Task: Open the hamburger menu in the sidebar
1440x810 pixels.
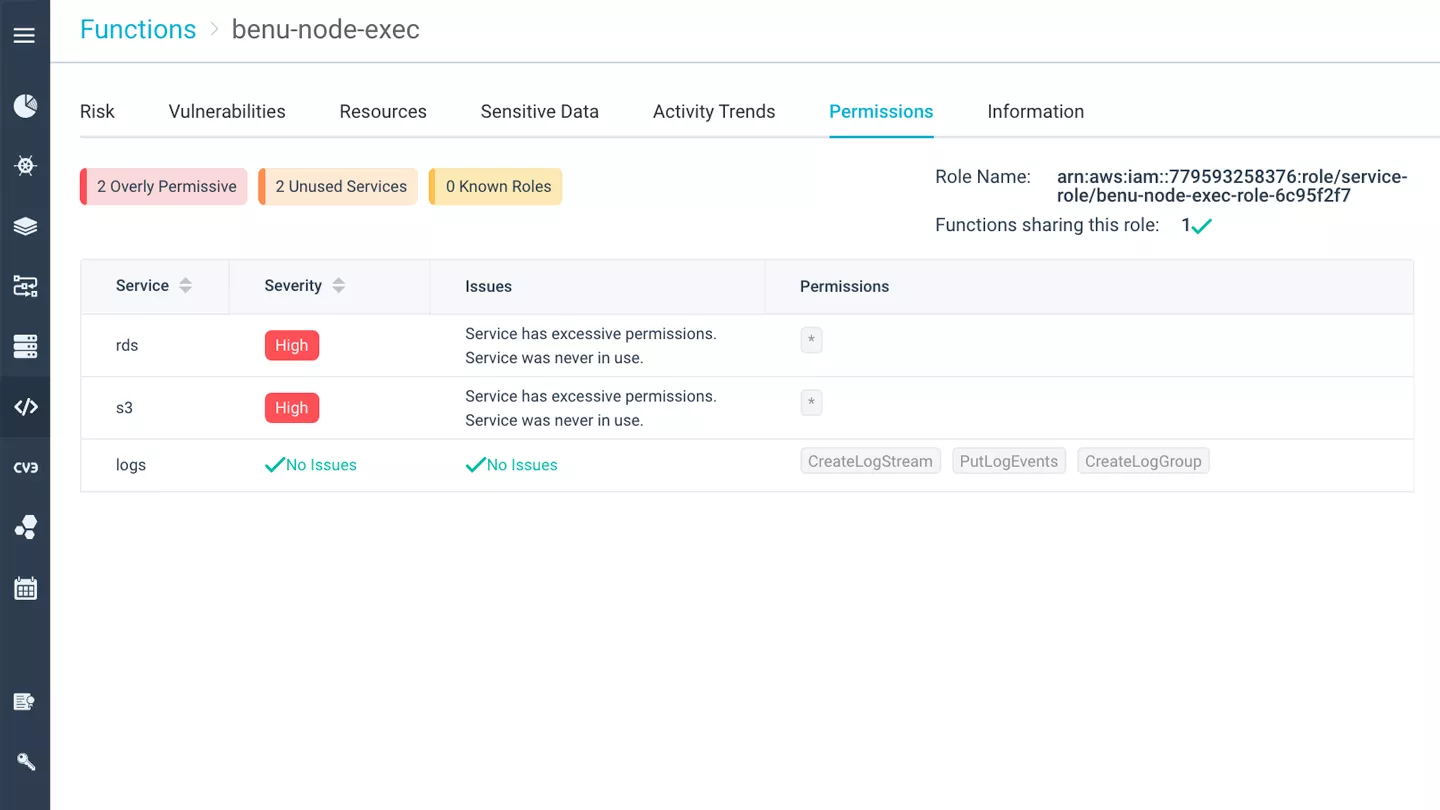Action: [25, 36]
